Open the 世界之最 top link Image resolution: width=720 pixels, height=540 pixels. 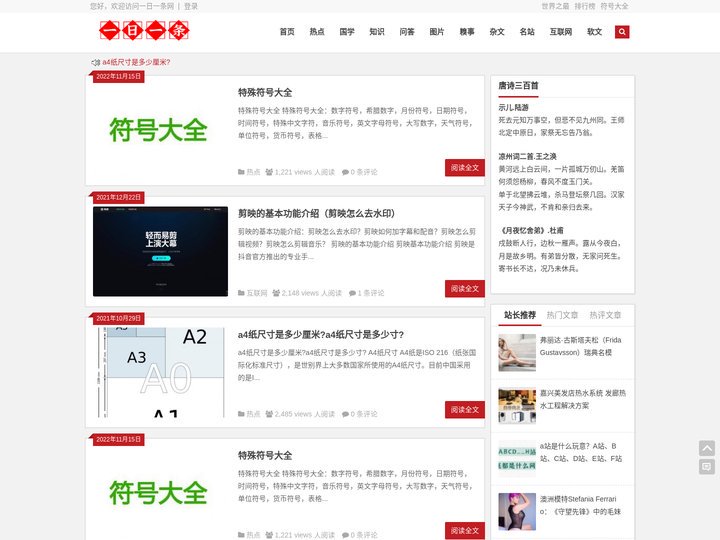(555, 6)
